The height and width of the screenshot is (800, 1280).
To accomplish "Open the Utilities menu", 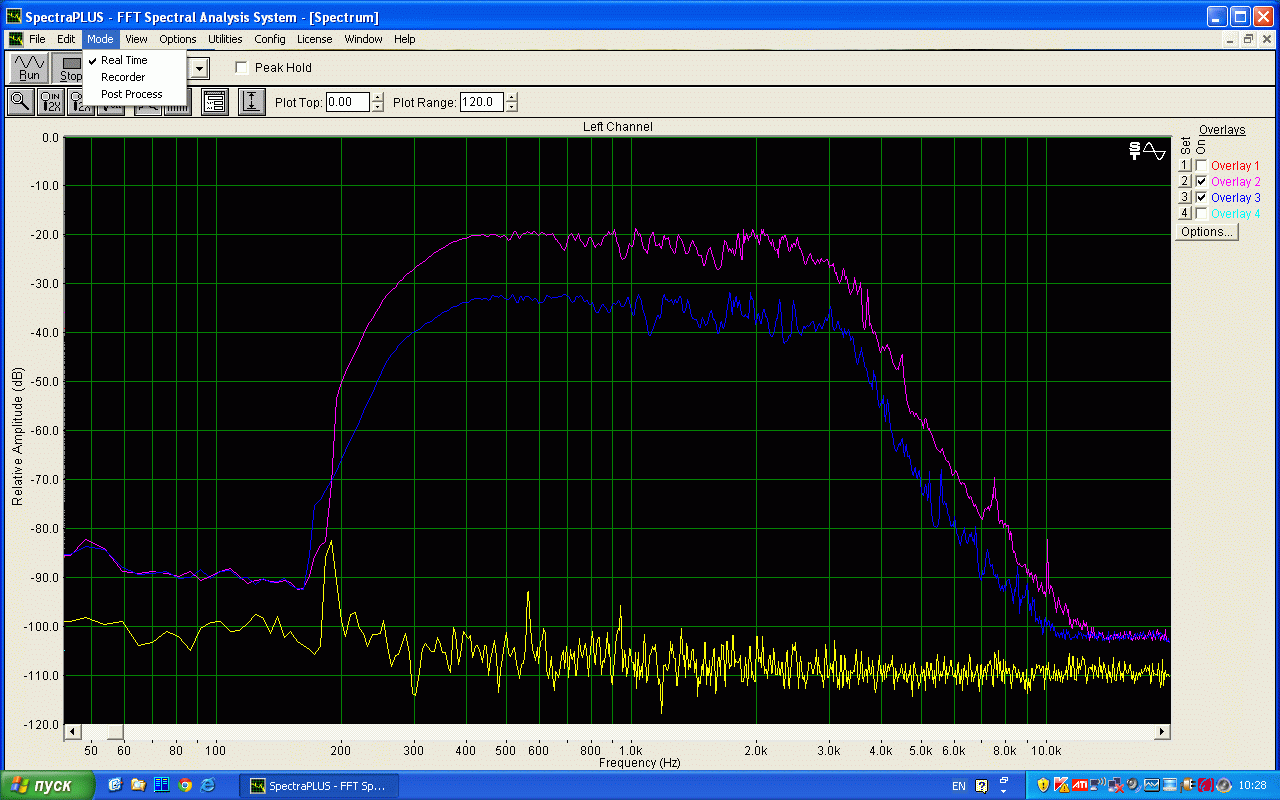I will 225,39.
